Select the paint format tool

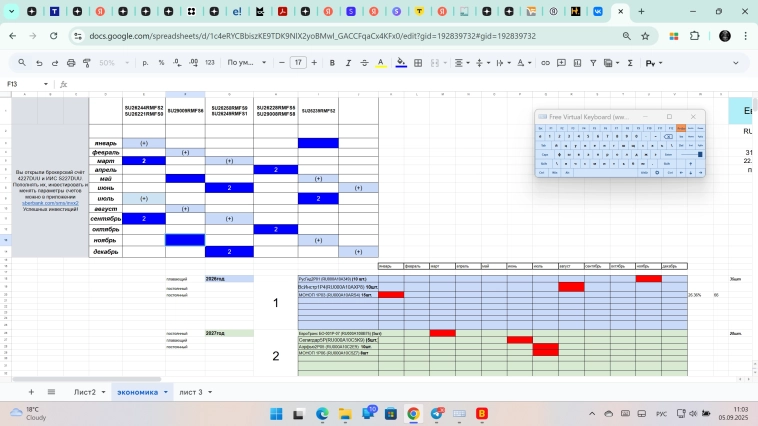[x=84, y=62]
